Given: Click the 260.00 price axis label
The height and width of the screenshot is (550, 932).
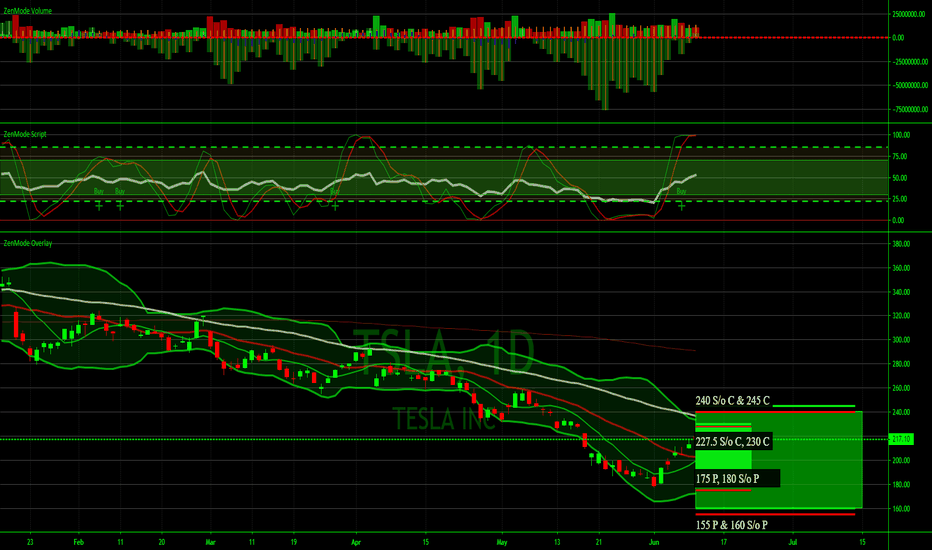Looking at the screenshot, I should 901,388.
